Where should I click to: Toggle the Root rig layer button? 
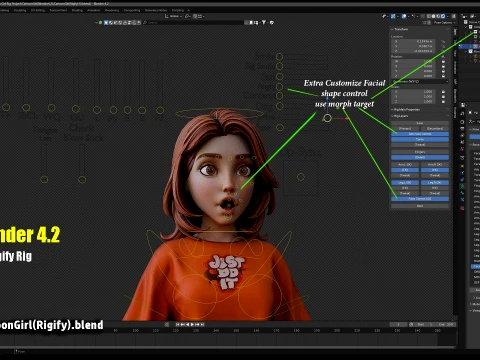pyautogui.click(x=420, y=206)
